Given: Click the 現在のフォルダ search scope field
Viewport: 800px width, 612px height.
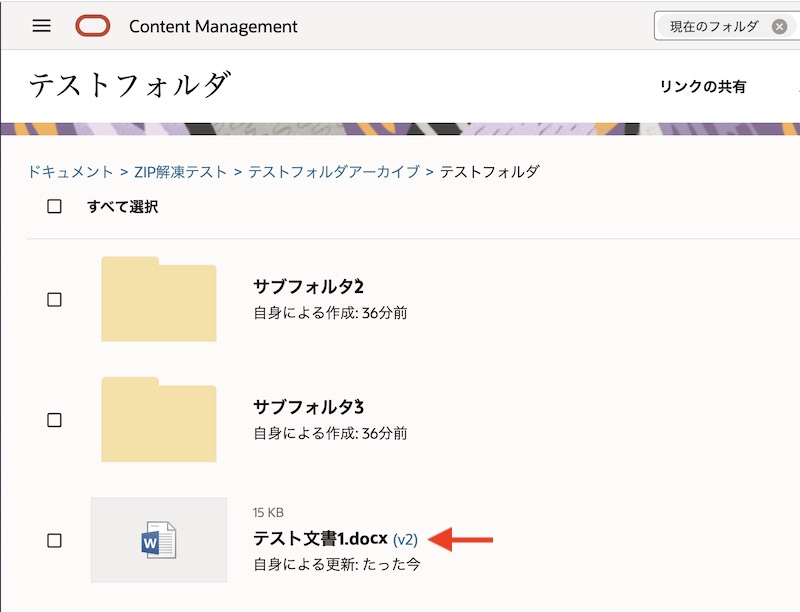Looking at the screenshot, I should [714, 27].
